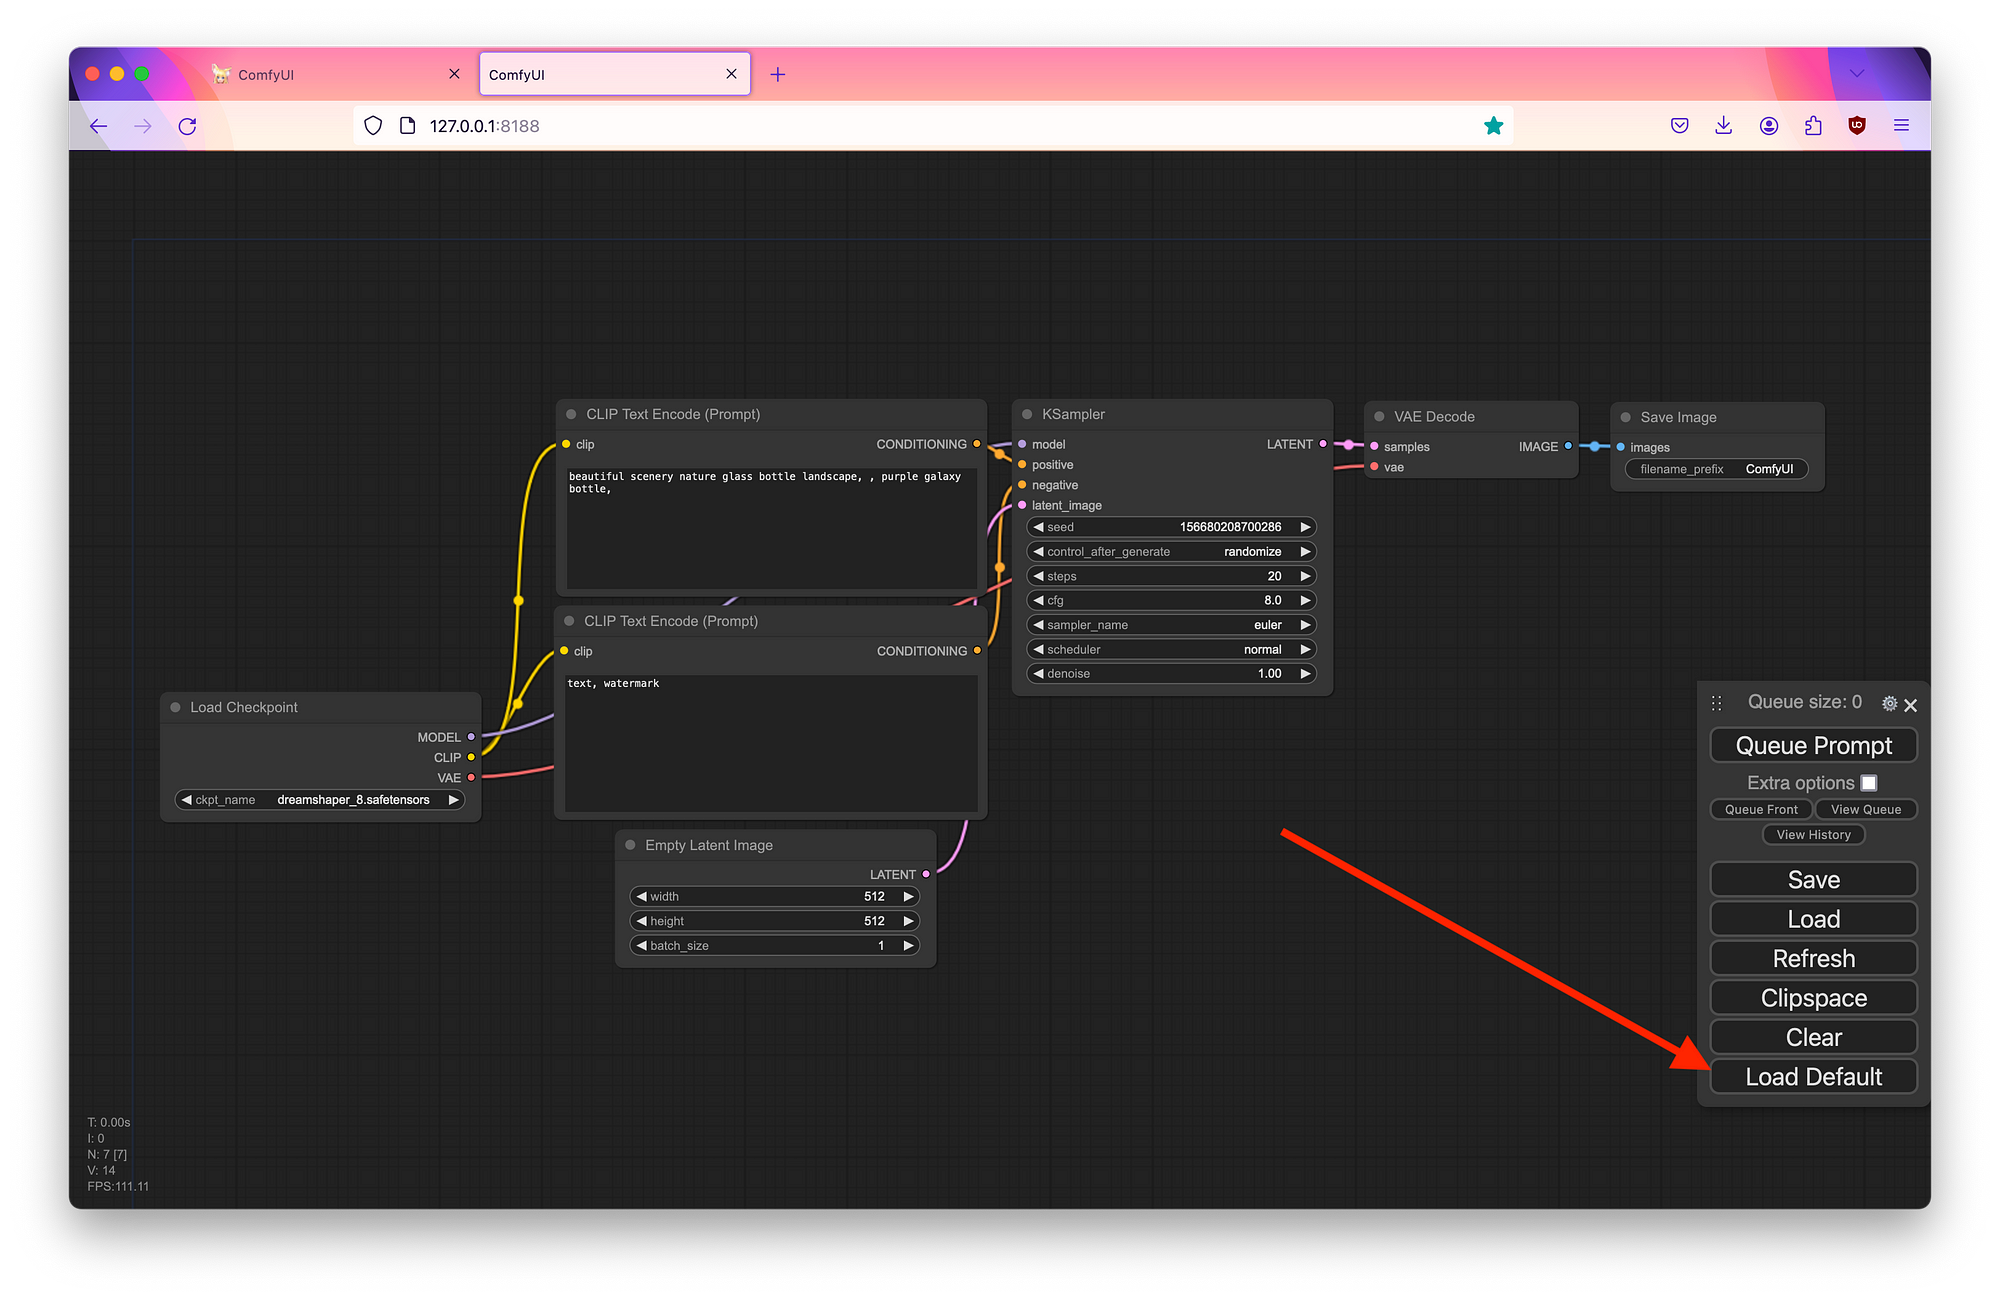This screenshot has height=1300, width=2000.
Task: Click the Load Default button
Action: 1813,1077
